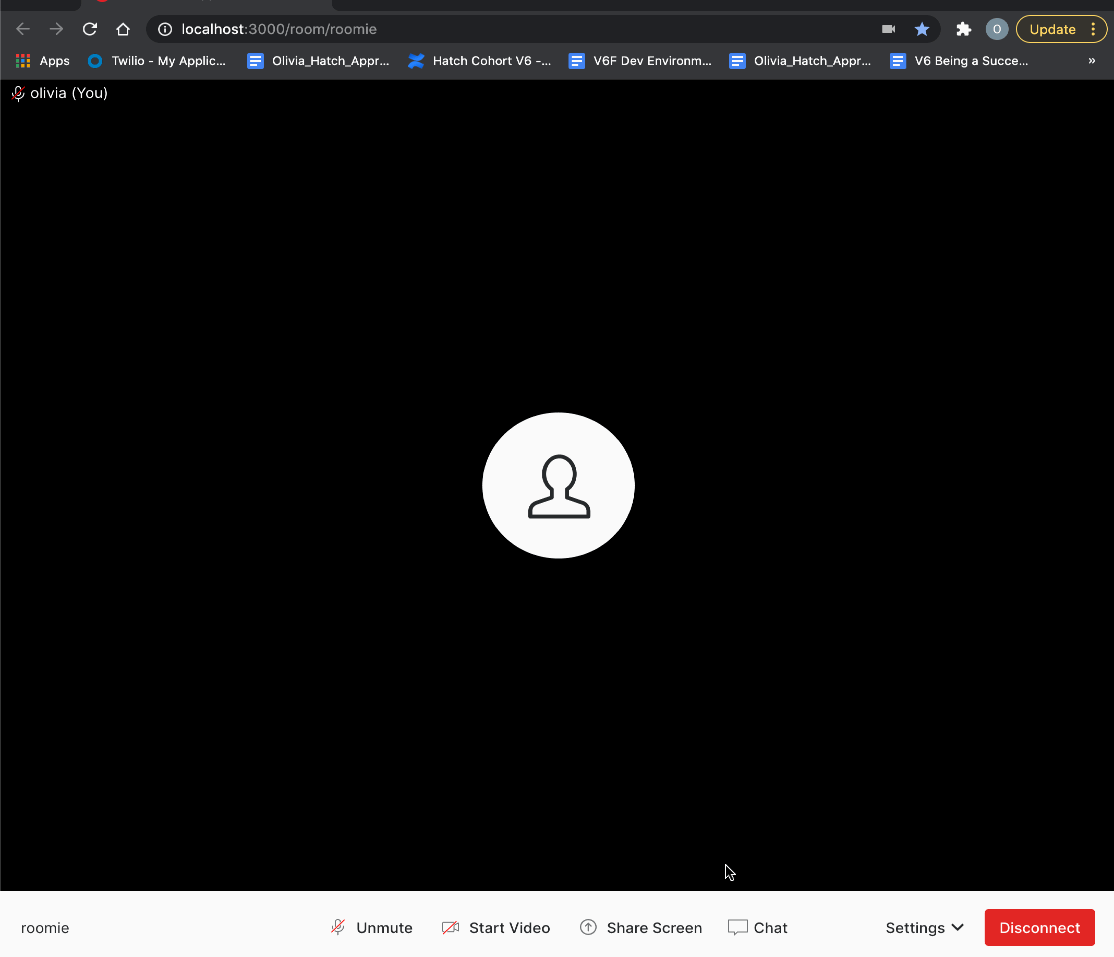This screenshot has height=957, width=1114.
Task: Open Hatch Cohort V6 bookmark
Action: click(x=480, y=61)
